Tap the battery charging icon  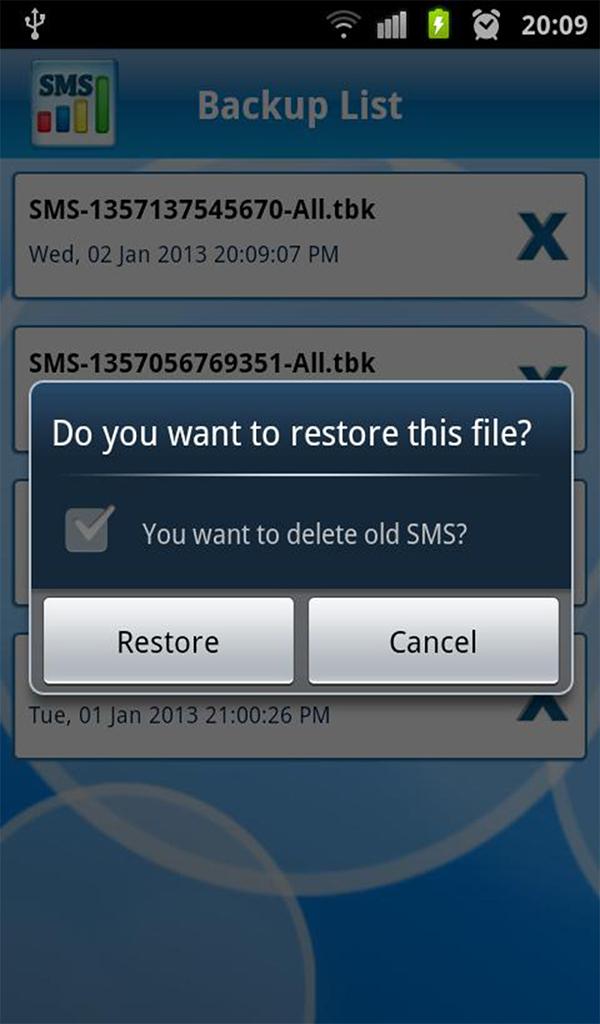tap(439, 25)
